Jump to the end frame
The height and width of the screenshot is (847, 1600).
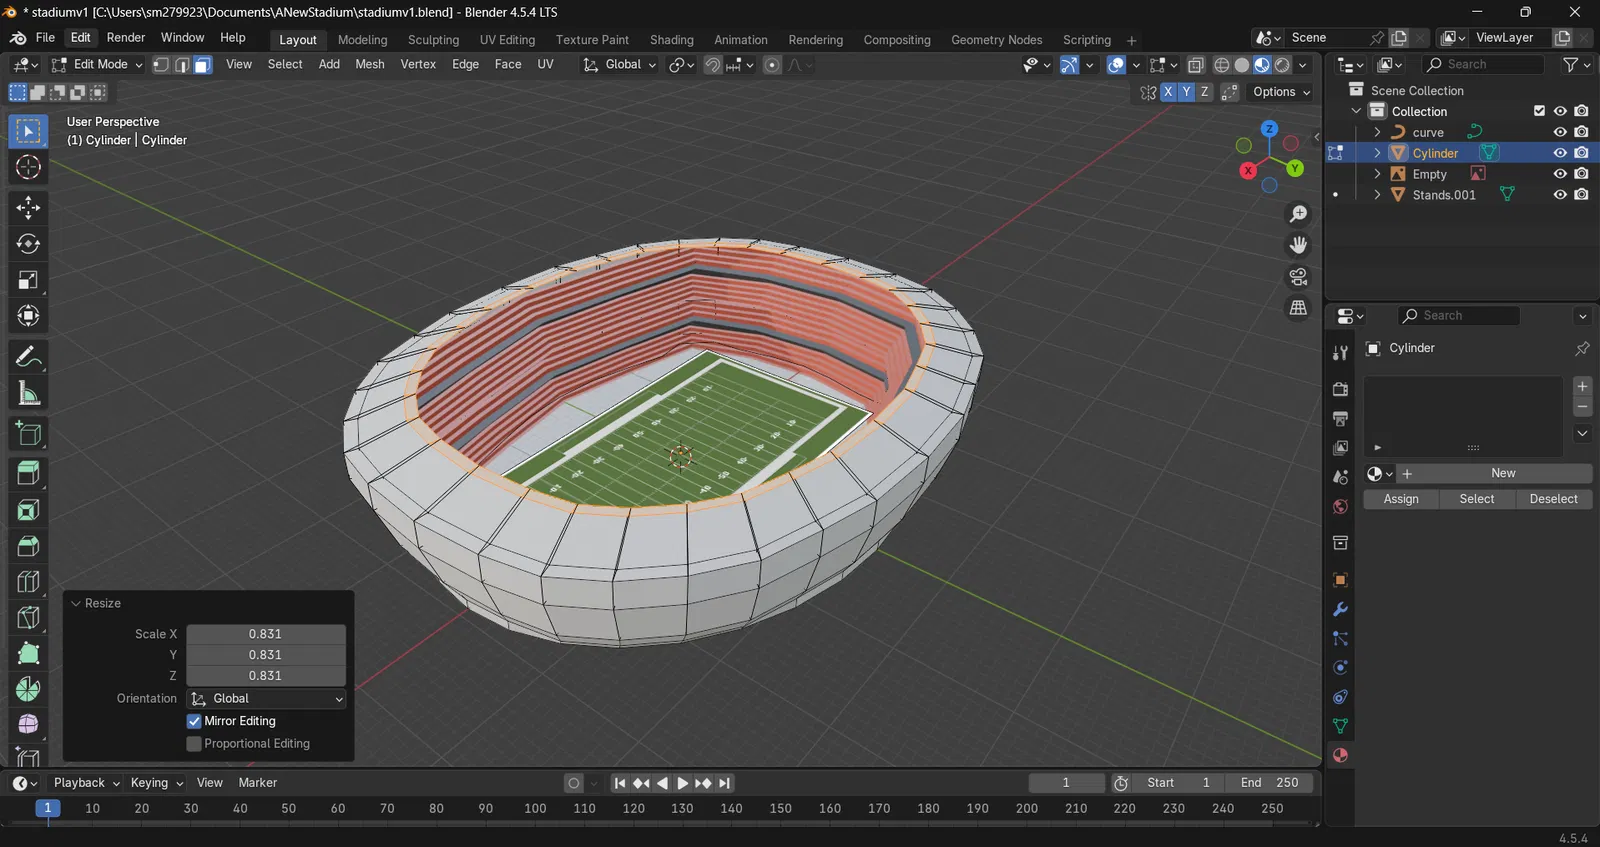(725, 783)
